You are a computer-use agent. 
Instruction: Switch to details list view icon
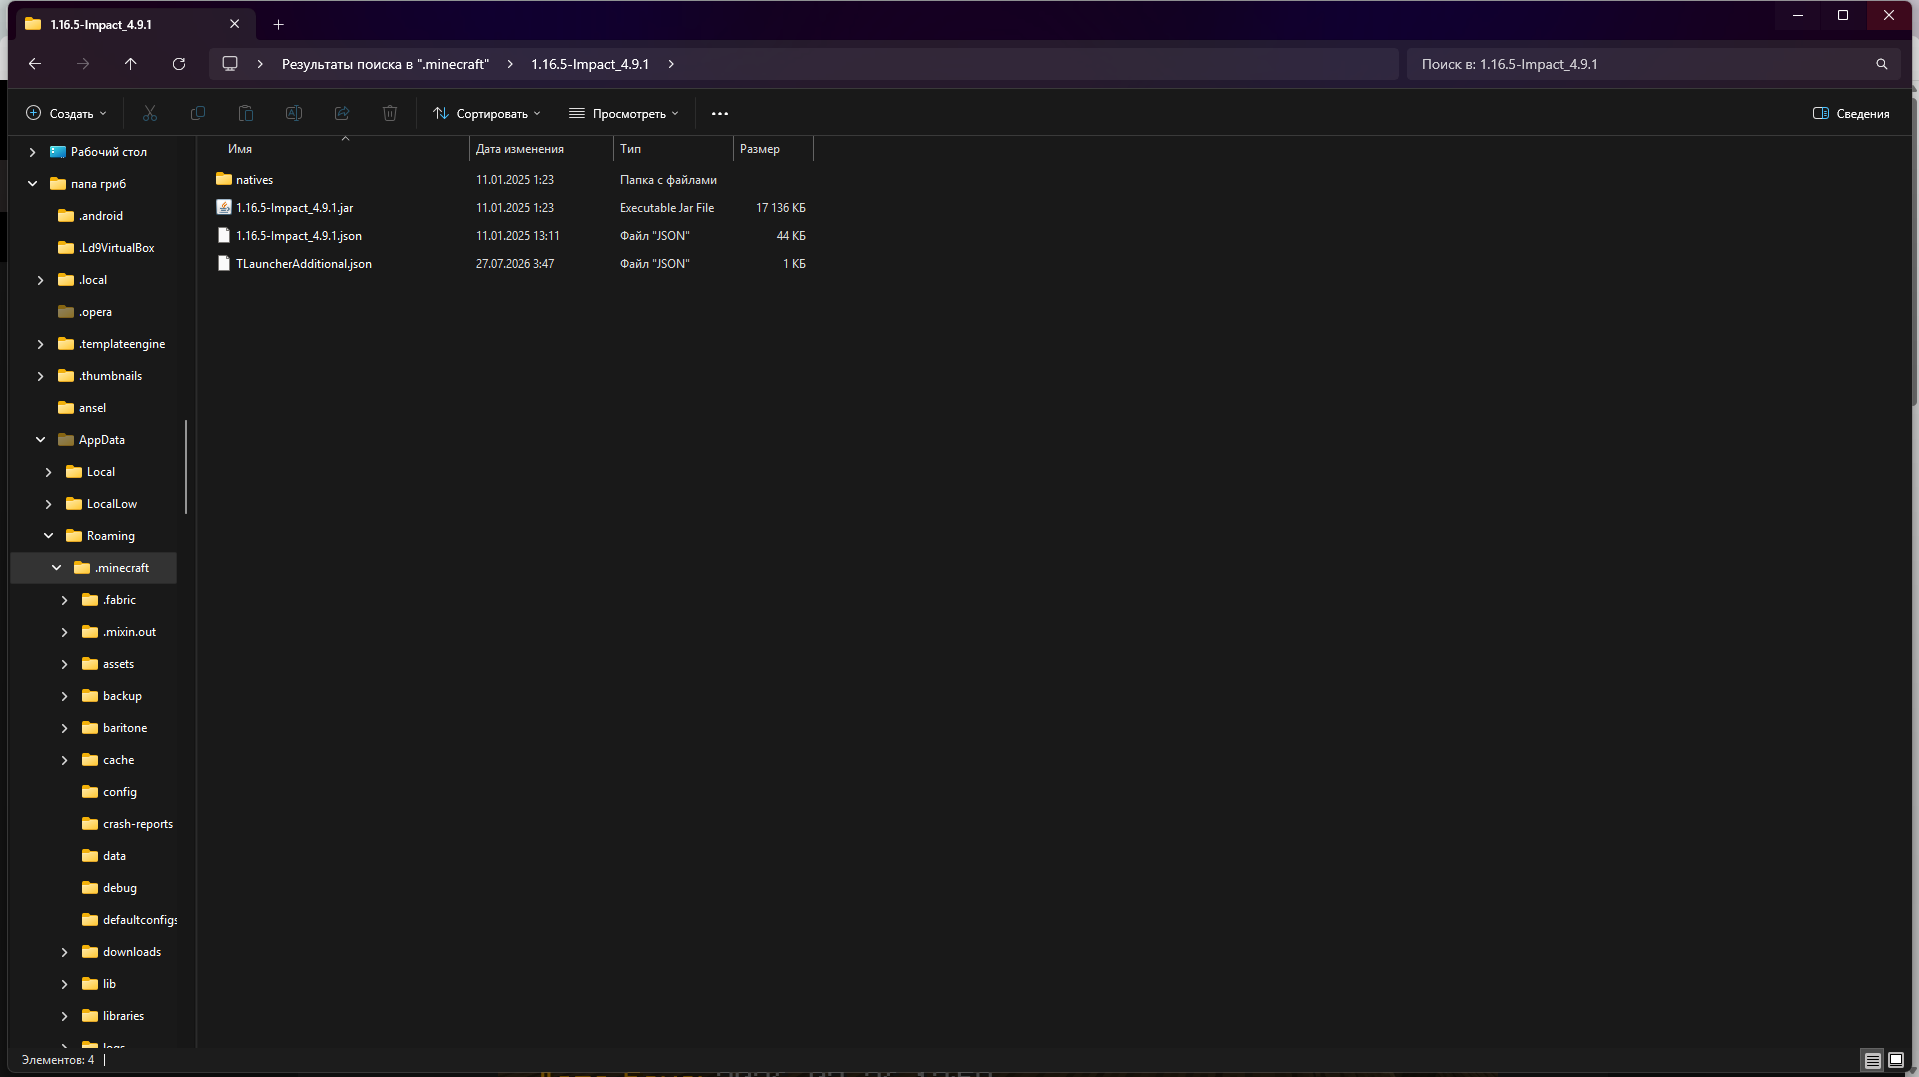[1873, 1060]
